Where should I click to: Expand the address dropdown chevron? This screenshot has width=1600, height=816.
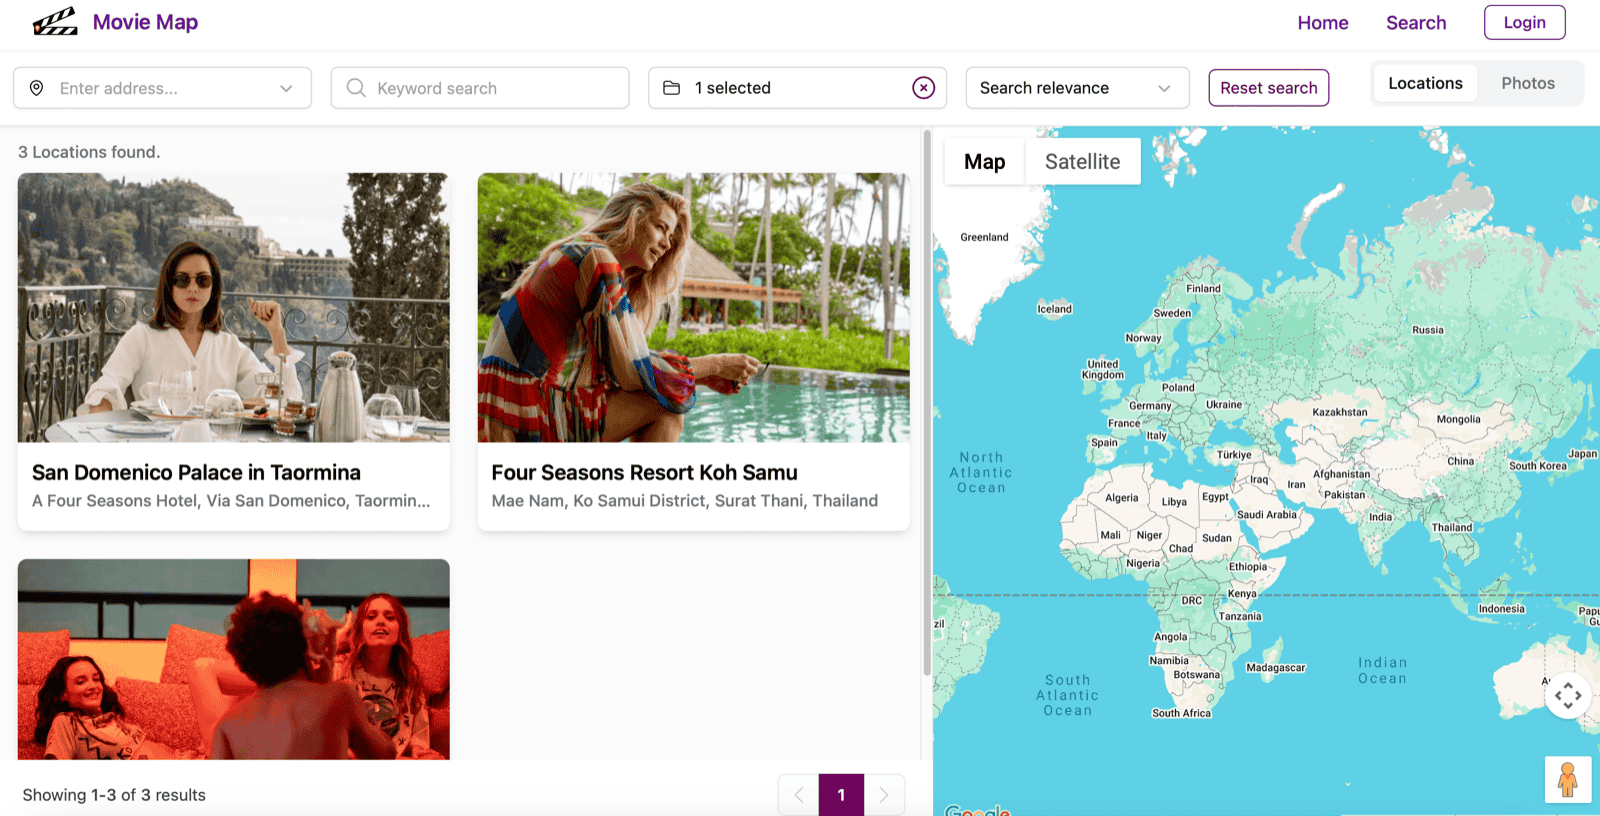point(286,88)
